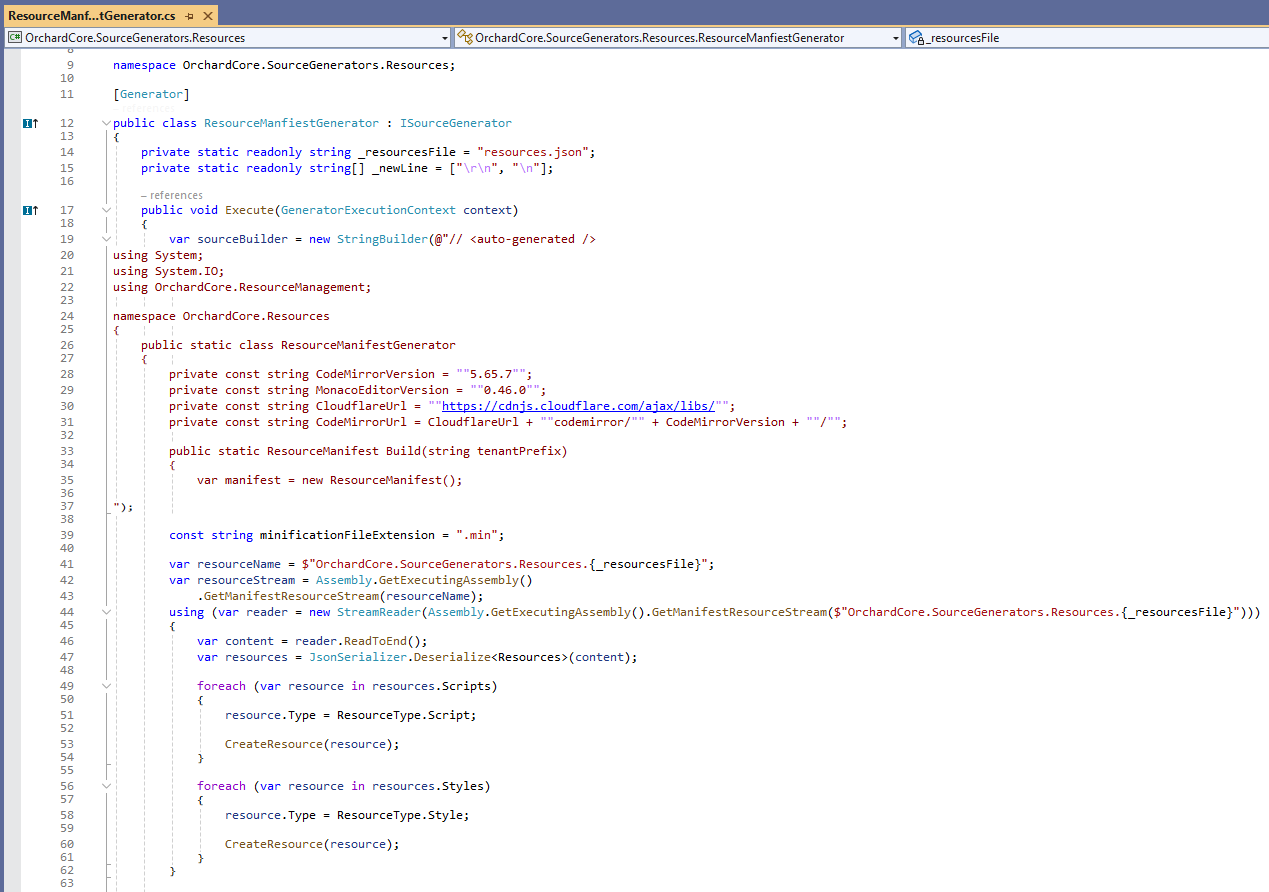Click line number 26 in the gutter
Image resolution: width=1269 pixels, height=892 pixels.
coord(67,345)
